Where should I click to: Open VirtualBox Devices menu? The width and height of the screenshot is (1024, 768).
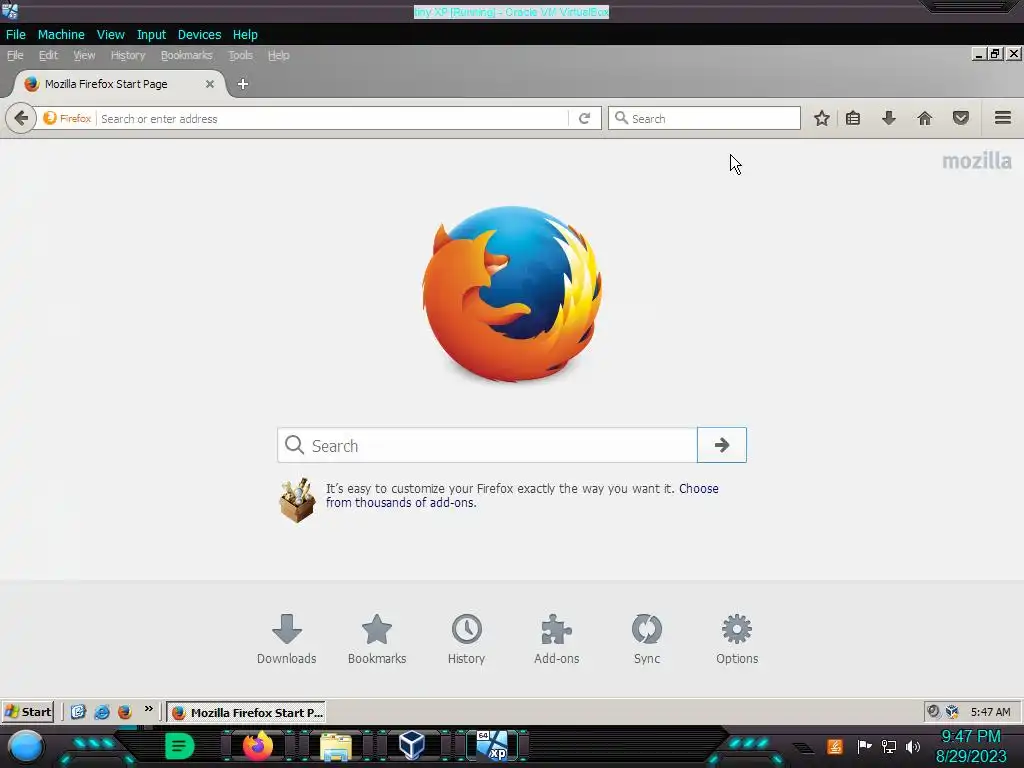point(199,35)
